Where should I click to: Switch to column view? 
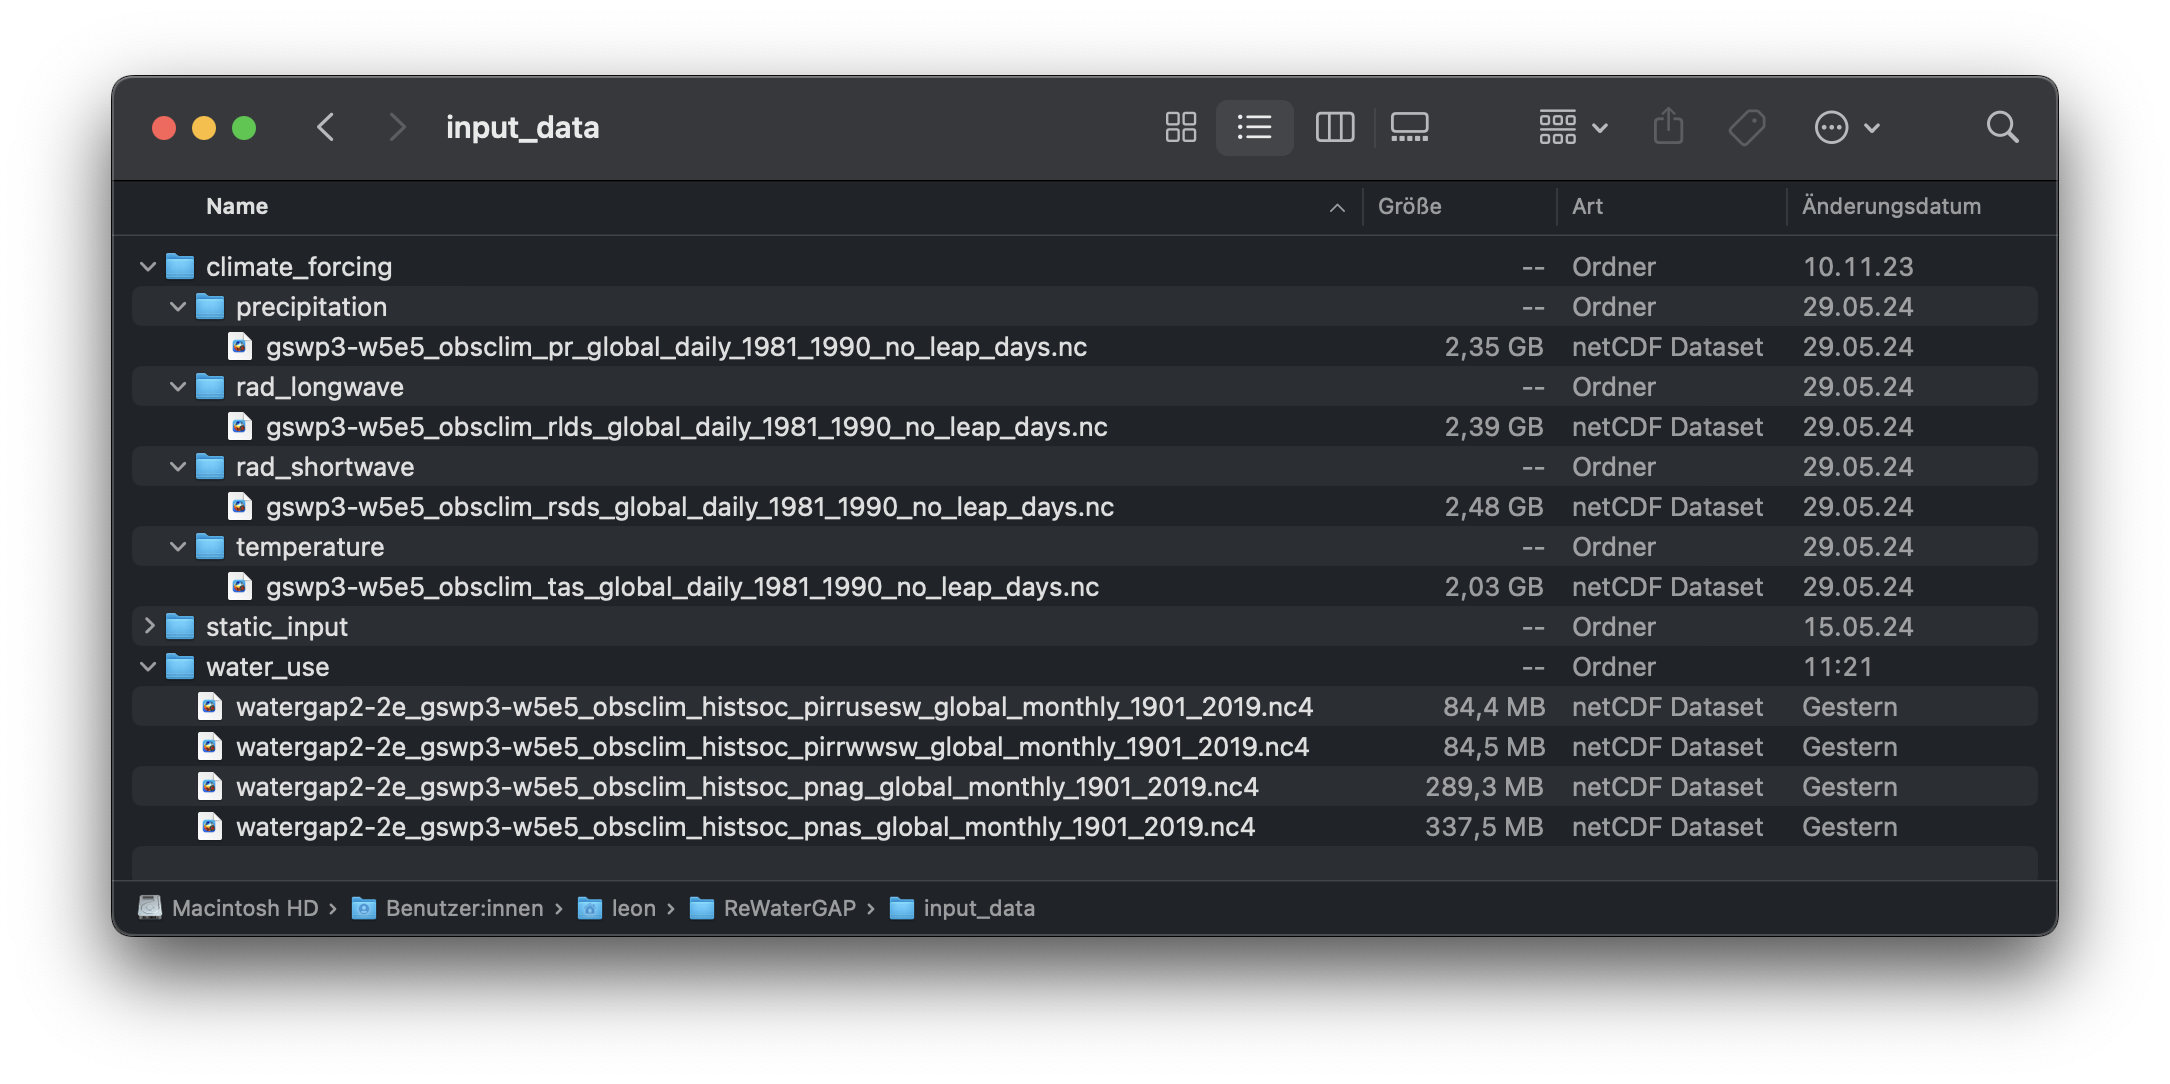(x=1334, y=127)
